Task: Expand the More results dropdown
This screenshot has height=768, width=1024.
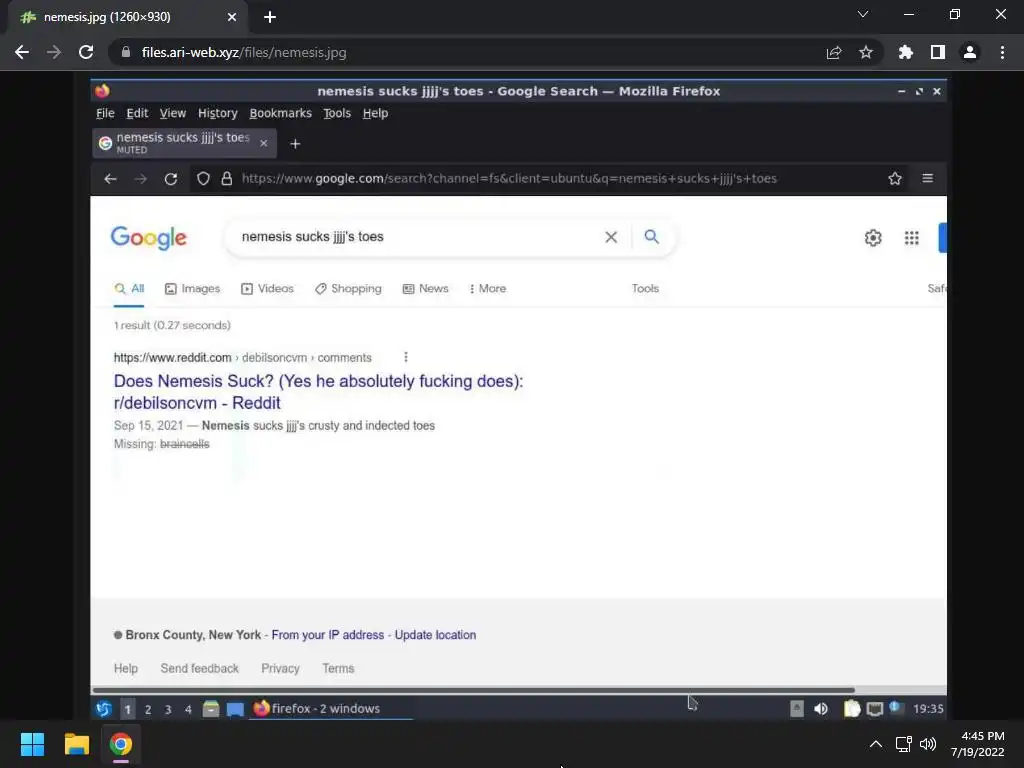Action: (488, 289)
